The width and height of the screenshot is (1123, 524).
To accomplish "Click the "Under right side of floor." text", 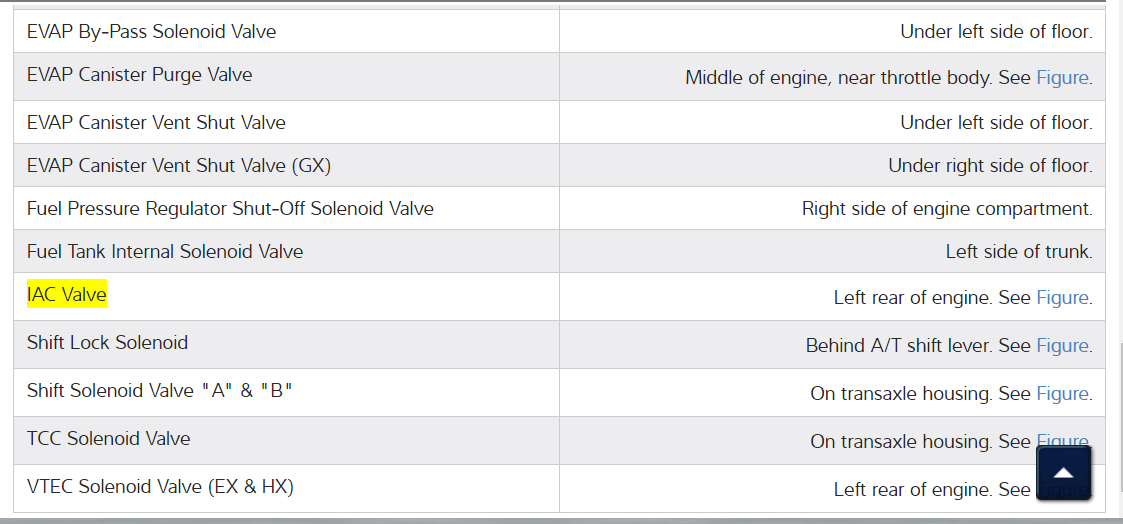I will [989, 166].
